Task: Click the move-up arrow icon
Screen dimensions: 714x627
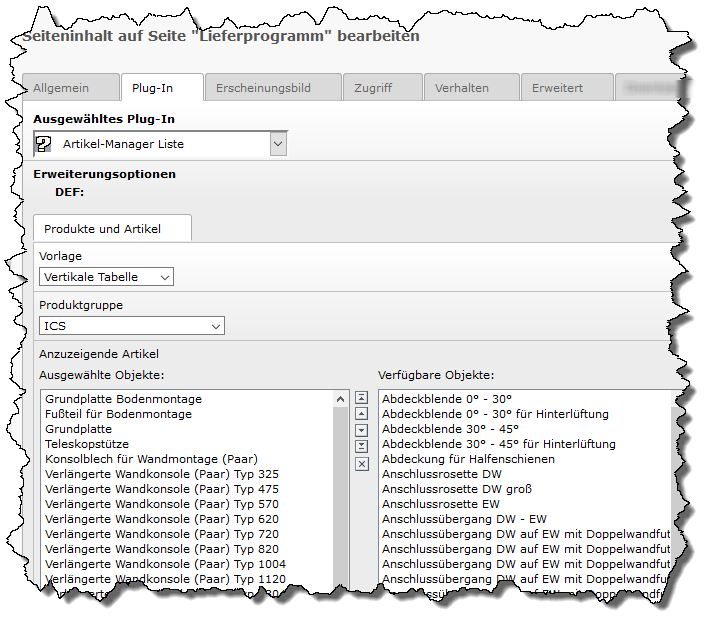Action: coord(362,414)
